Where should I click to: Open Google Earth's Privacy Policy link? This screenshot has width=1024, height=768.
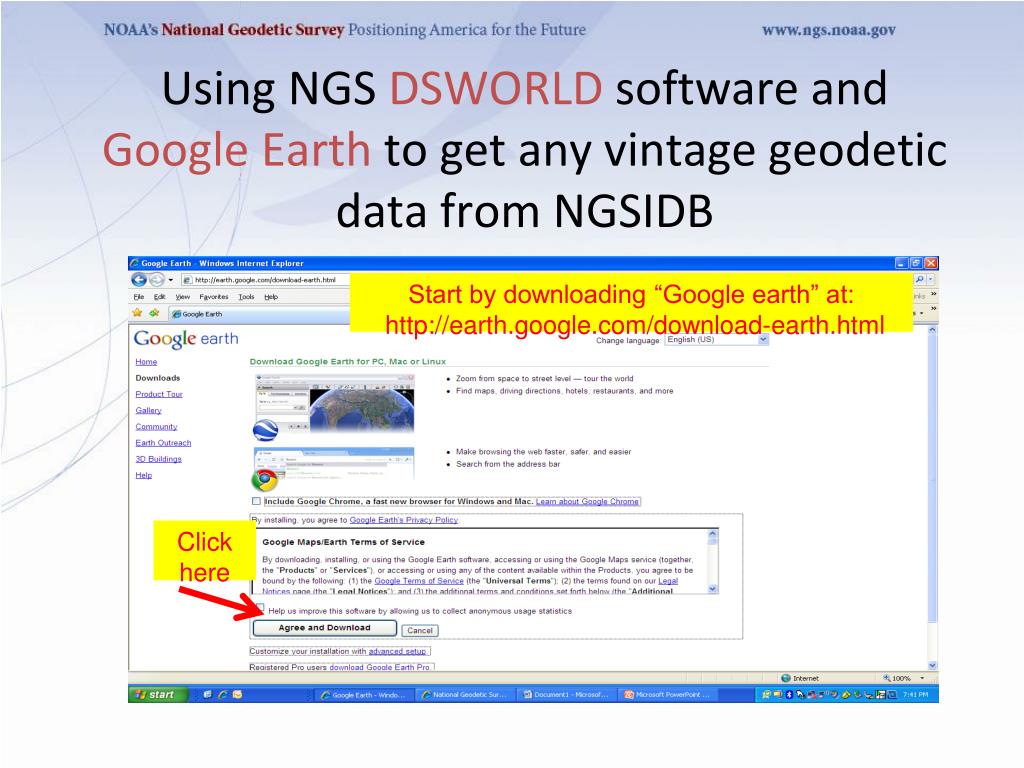tap(404, 520)
